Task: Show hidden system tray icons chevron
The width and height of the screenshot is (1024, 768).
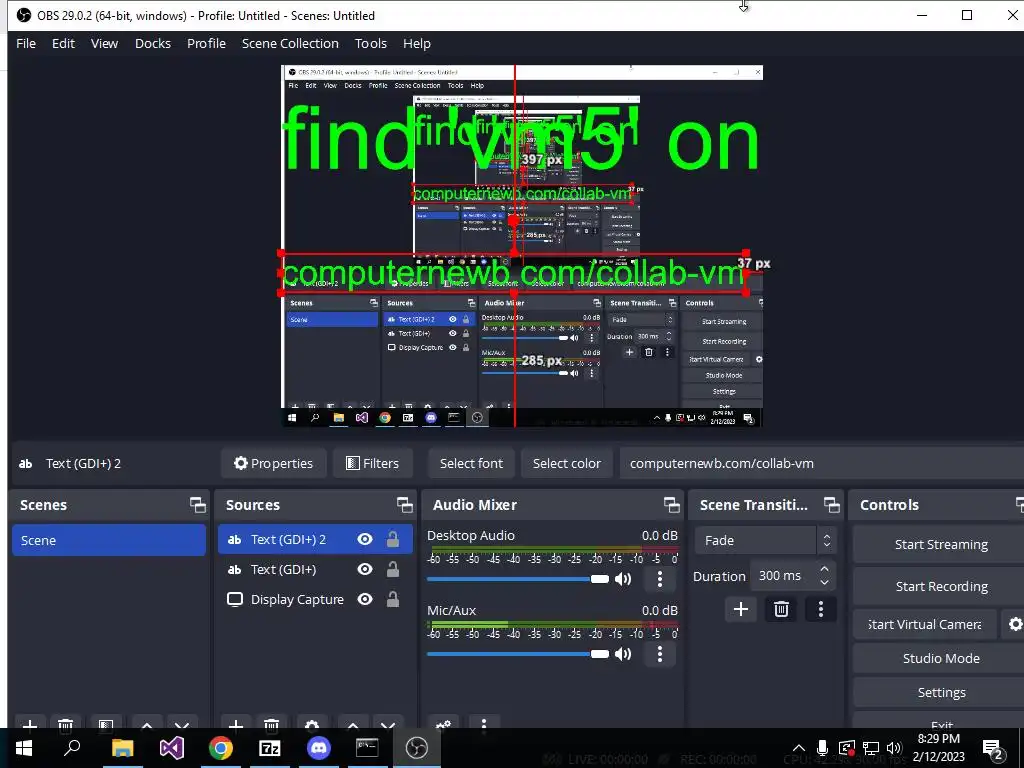Action: click(799, 748)
